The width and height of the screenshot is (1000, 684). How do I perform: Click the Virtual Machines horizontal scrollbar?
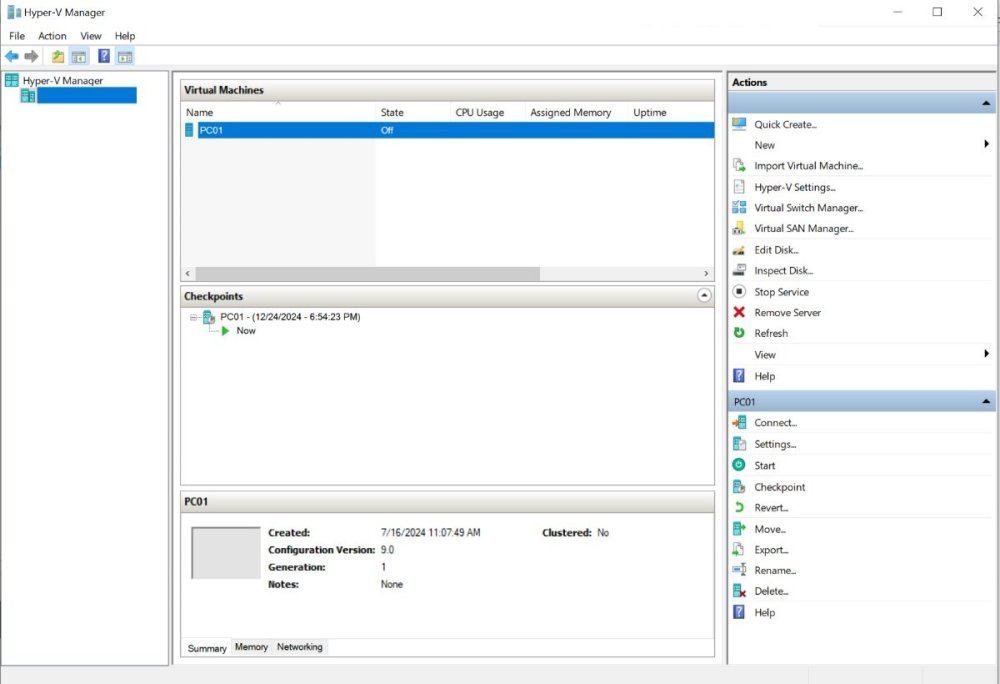[x=367, y=274]
